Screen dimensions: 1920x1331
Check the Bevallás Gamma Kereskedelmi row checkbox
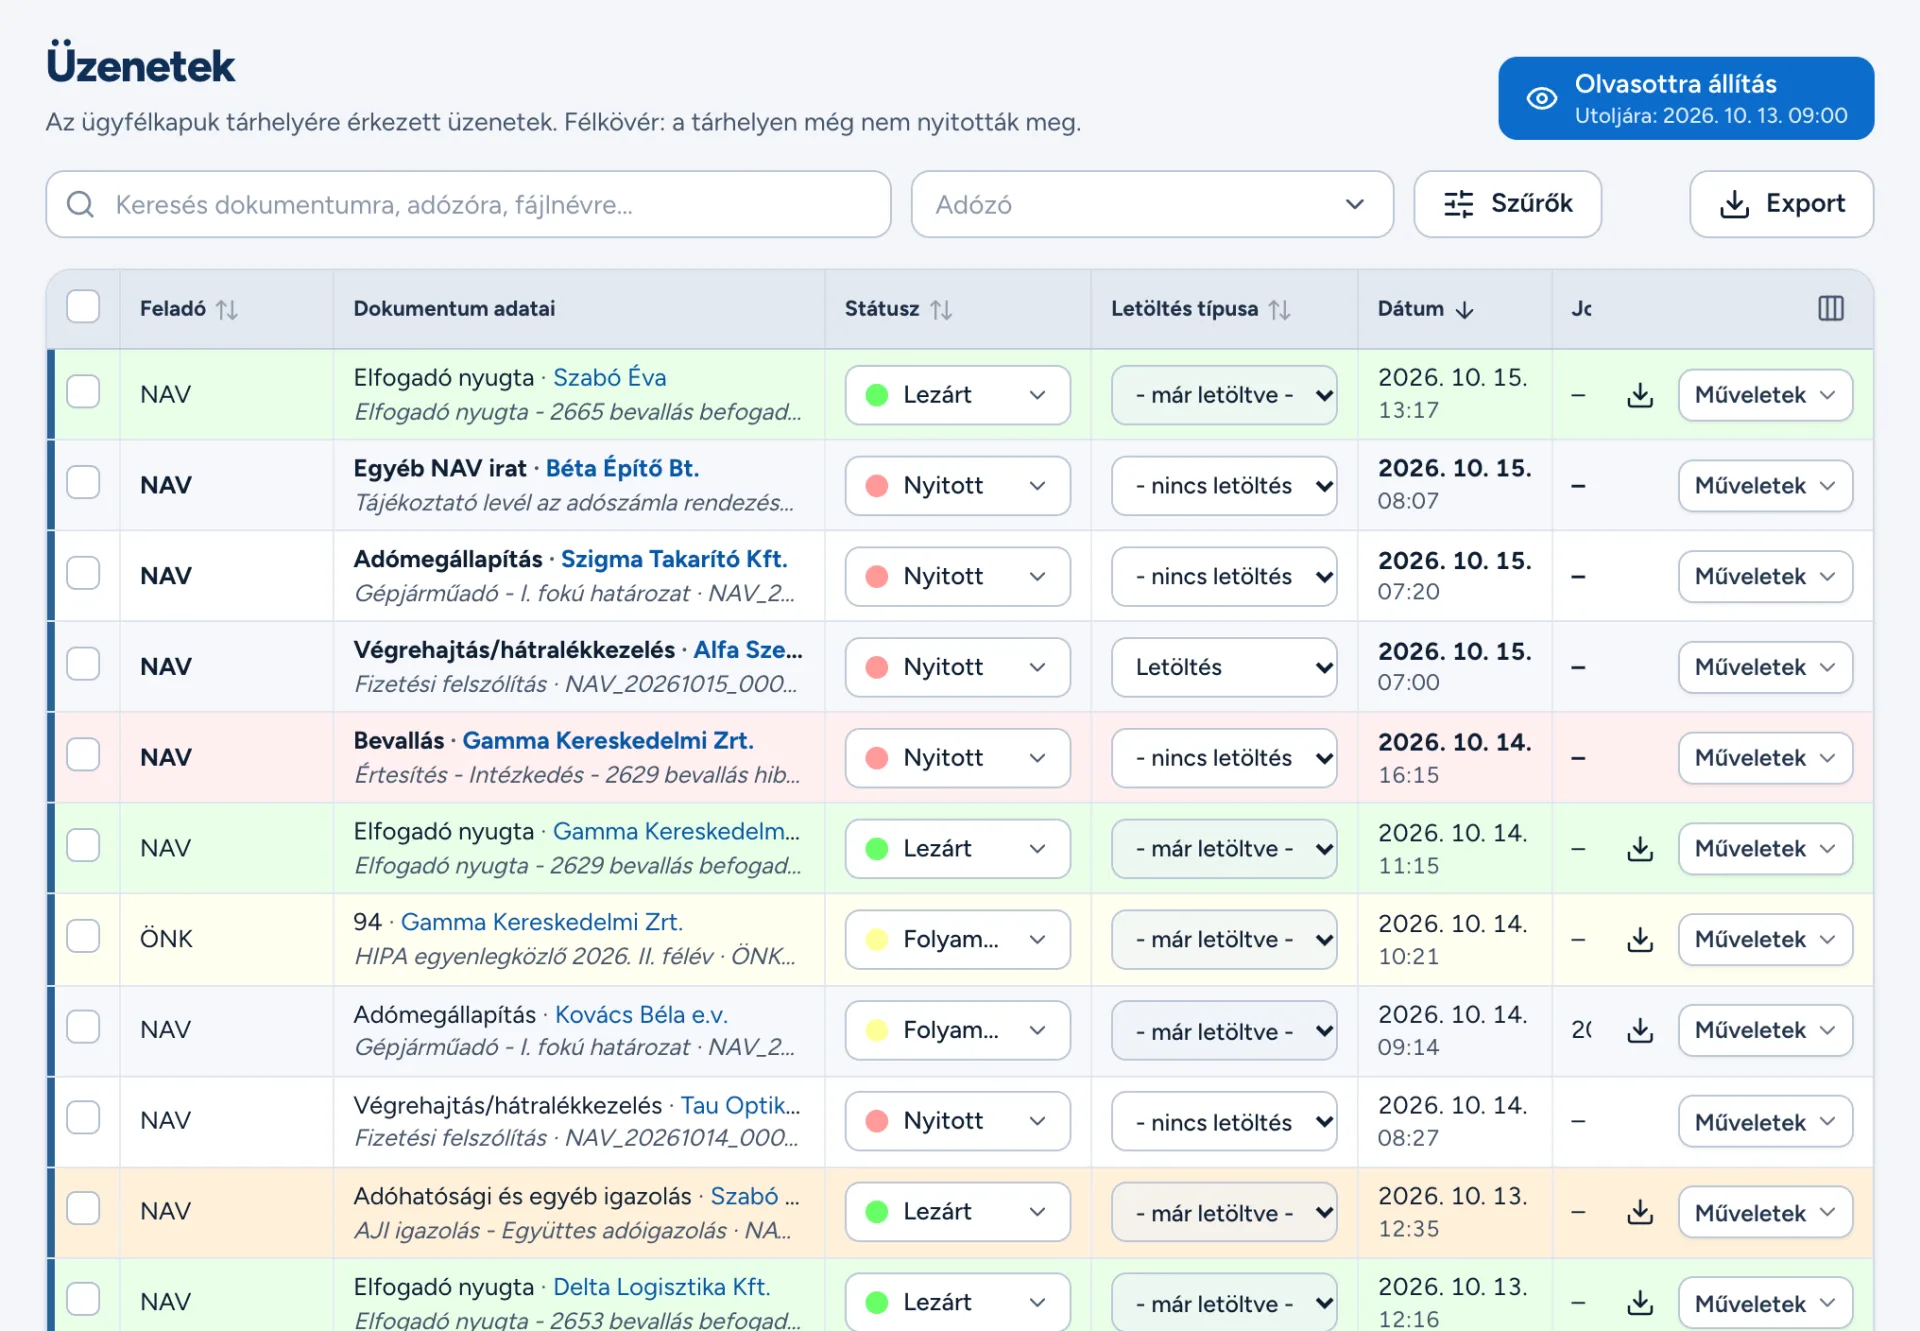[x=83, y=754]
